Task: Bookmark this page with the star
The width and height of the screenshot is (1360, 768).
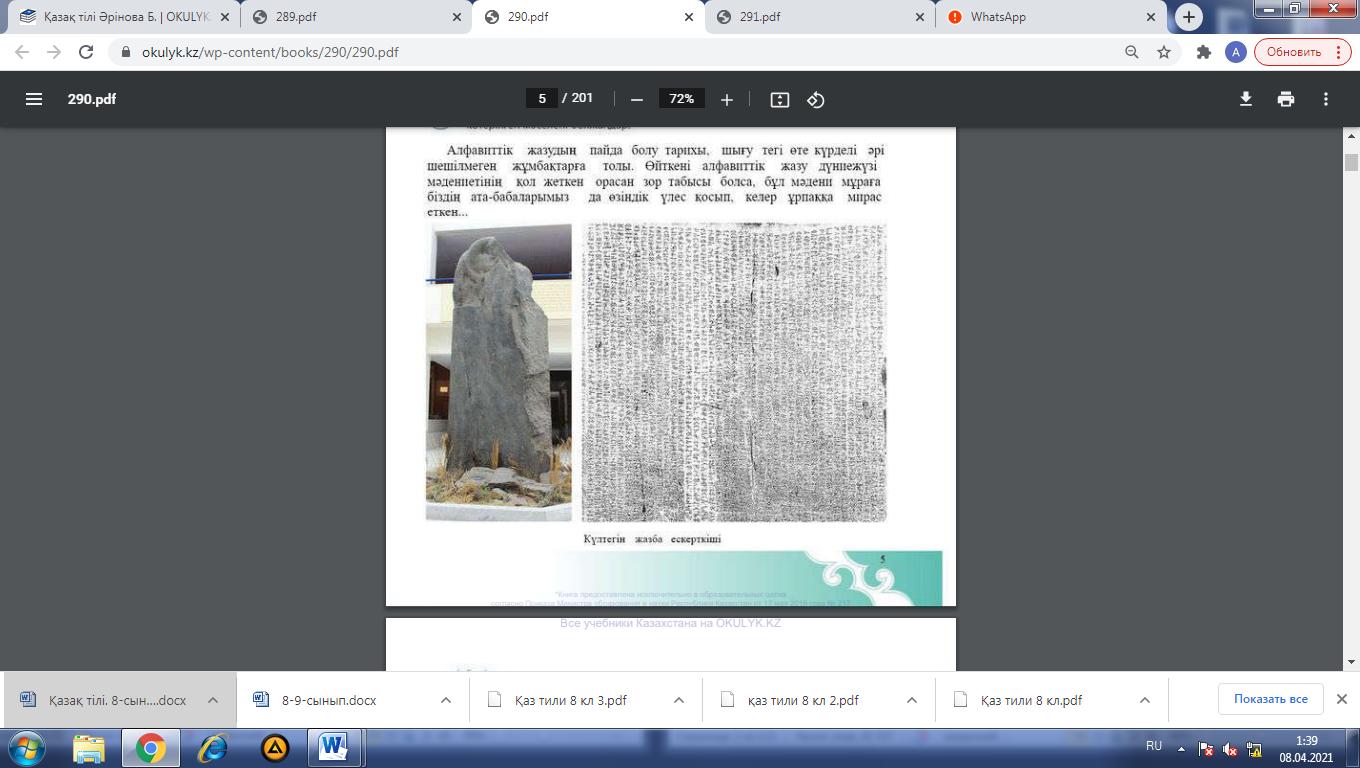Action: click(x=1164, y=52)
